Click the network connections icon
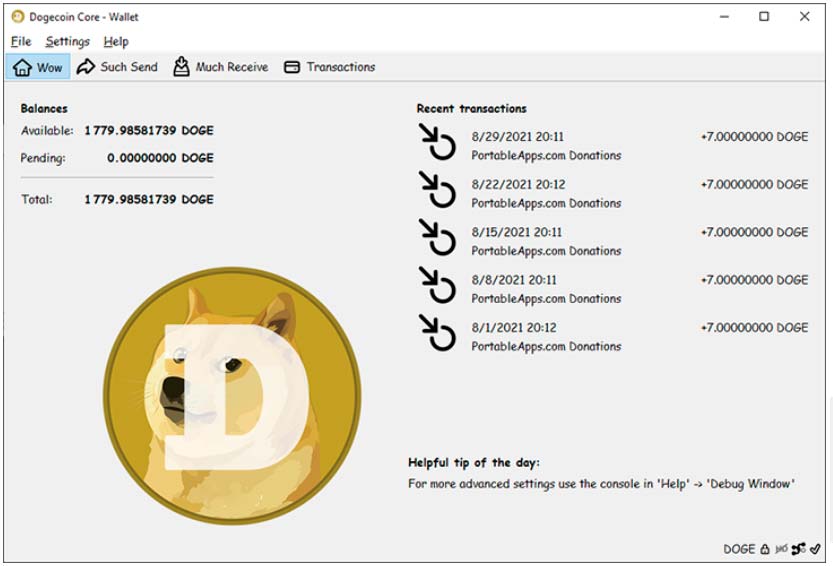 tap(798, 549)
